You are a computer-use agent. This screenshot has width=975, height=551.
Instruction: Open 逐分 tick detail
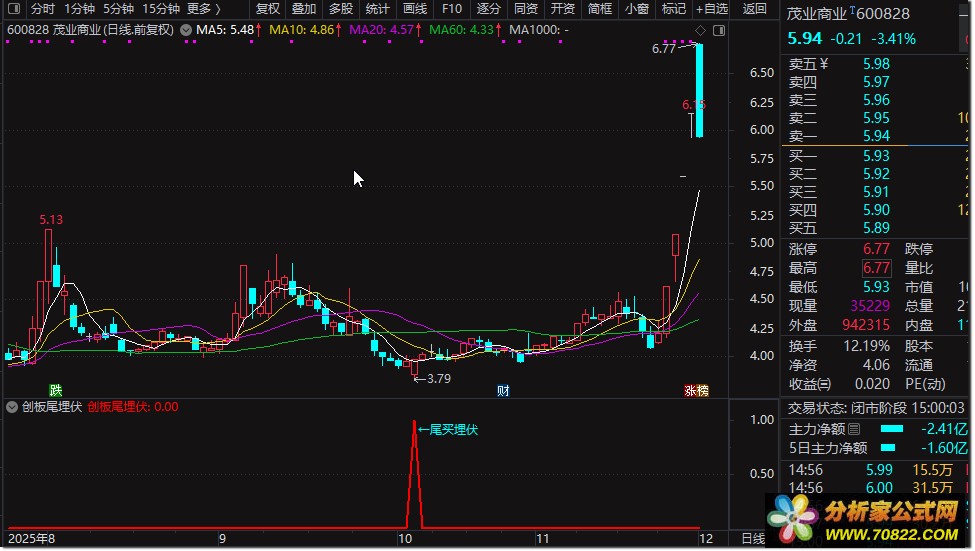[488, 9]
